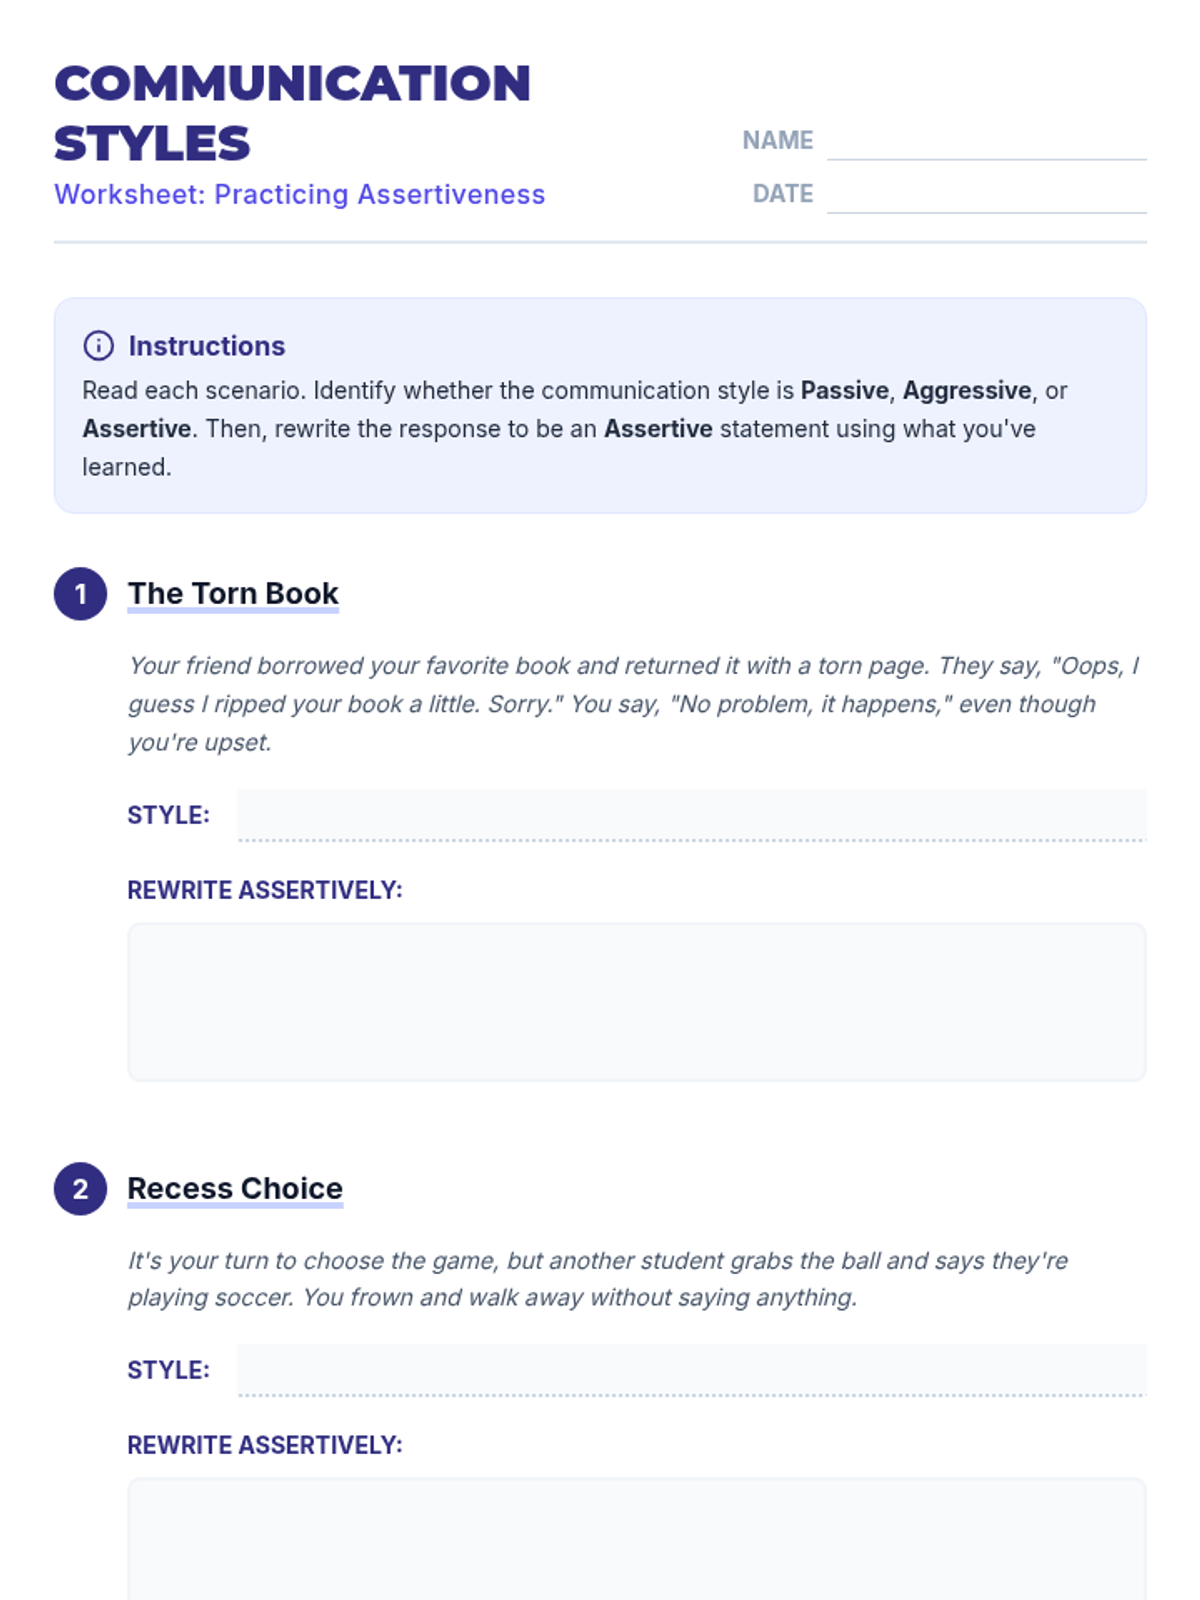The height and width of the screenshot is (1600, 1200).
Task: Click the bold word "Passive" in instructions
Action: coord(844,391)
